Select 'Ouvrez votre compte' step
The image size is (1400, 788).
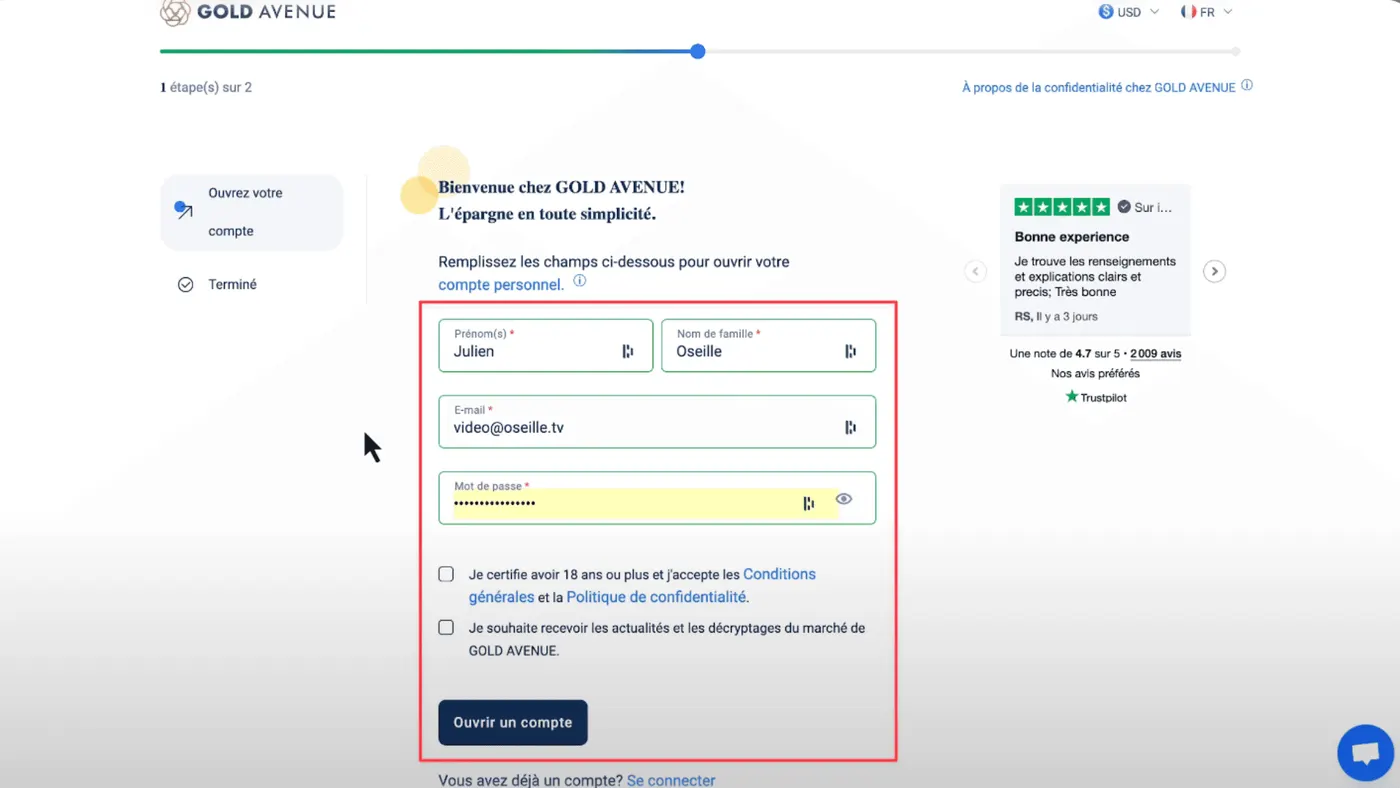(x=252, y=212)
